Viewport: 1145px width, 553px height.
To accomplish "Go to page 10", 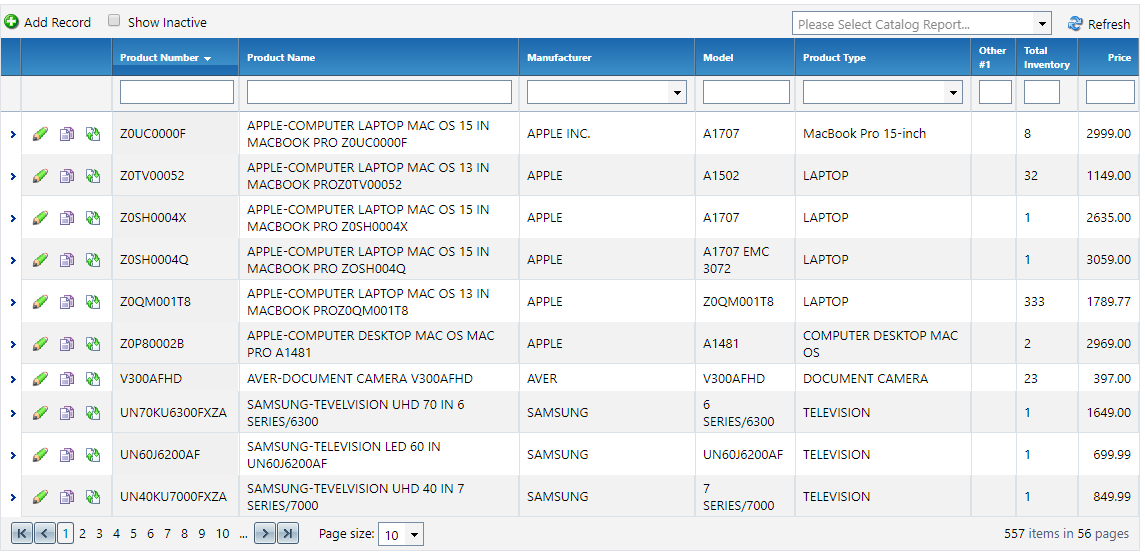I will (x=223, y=534).
